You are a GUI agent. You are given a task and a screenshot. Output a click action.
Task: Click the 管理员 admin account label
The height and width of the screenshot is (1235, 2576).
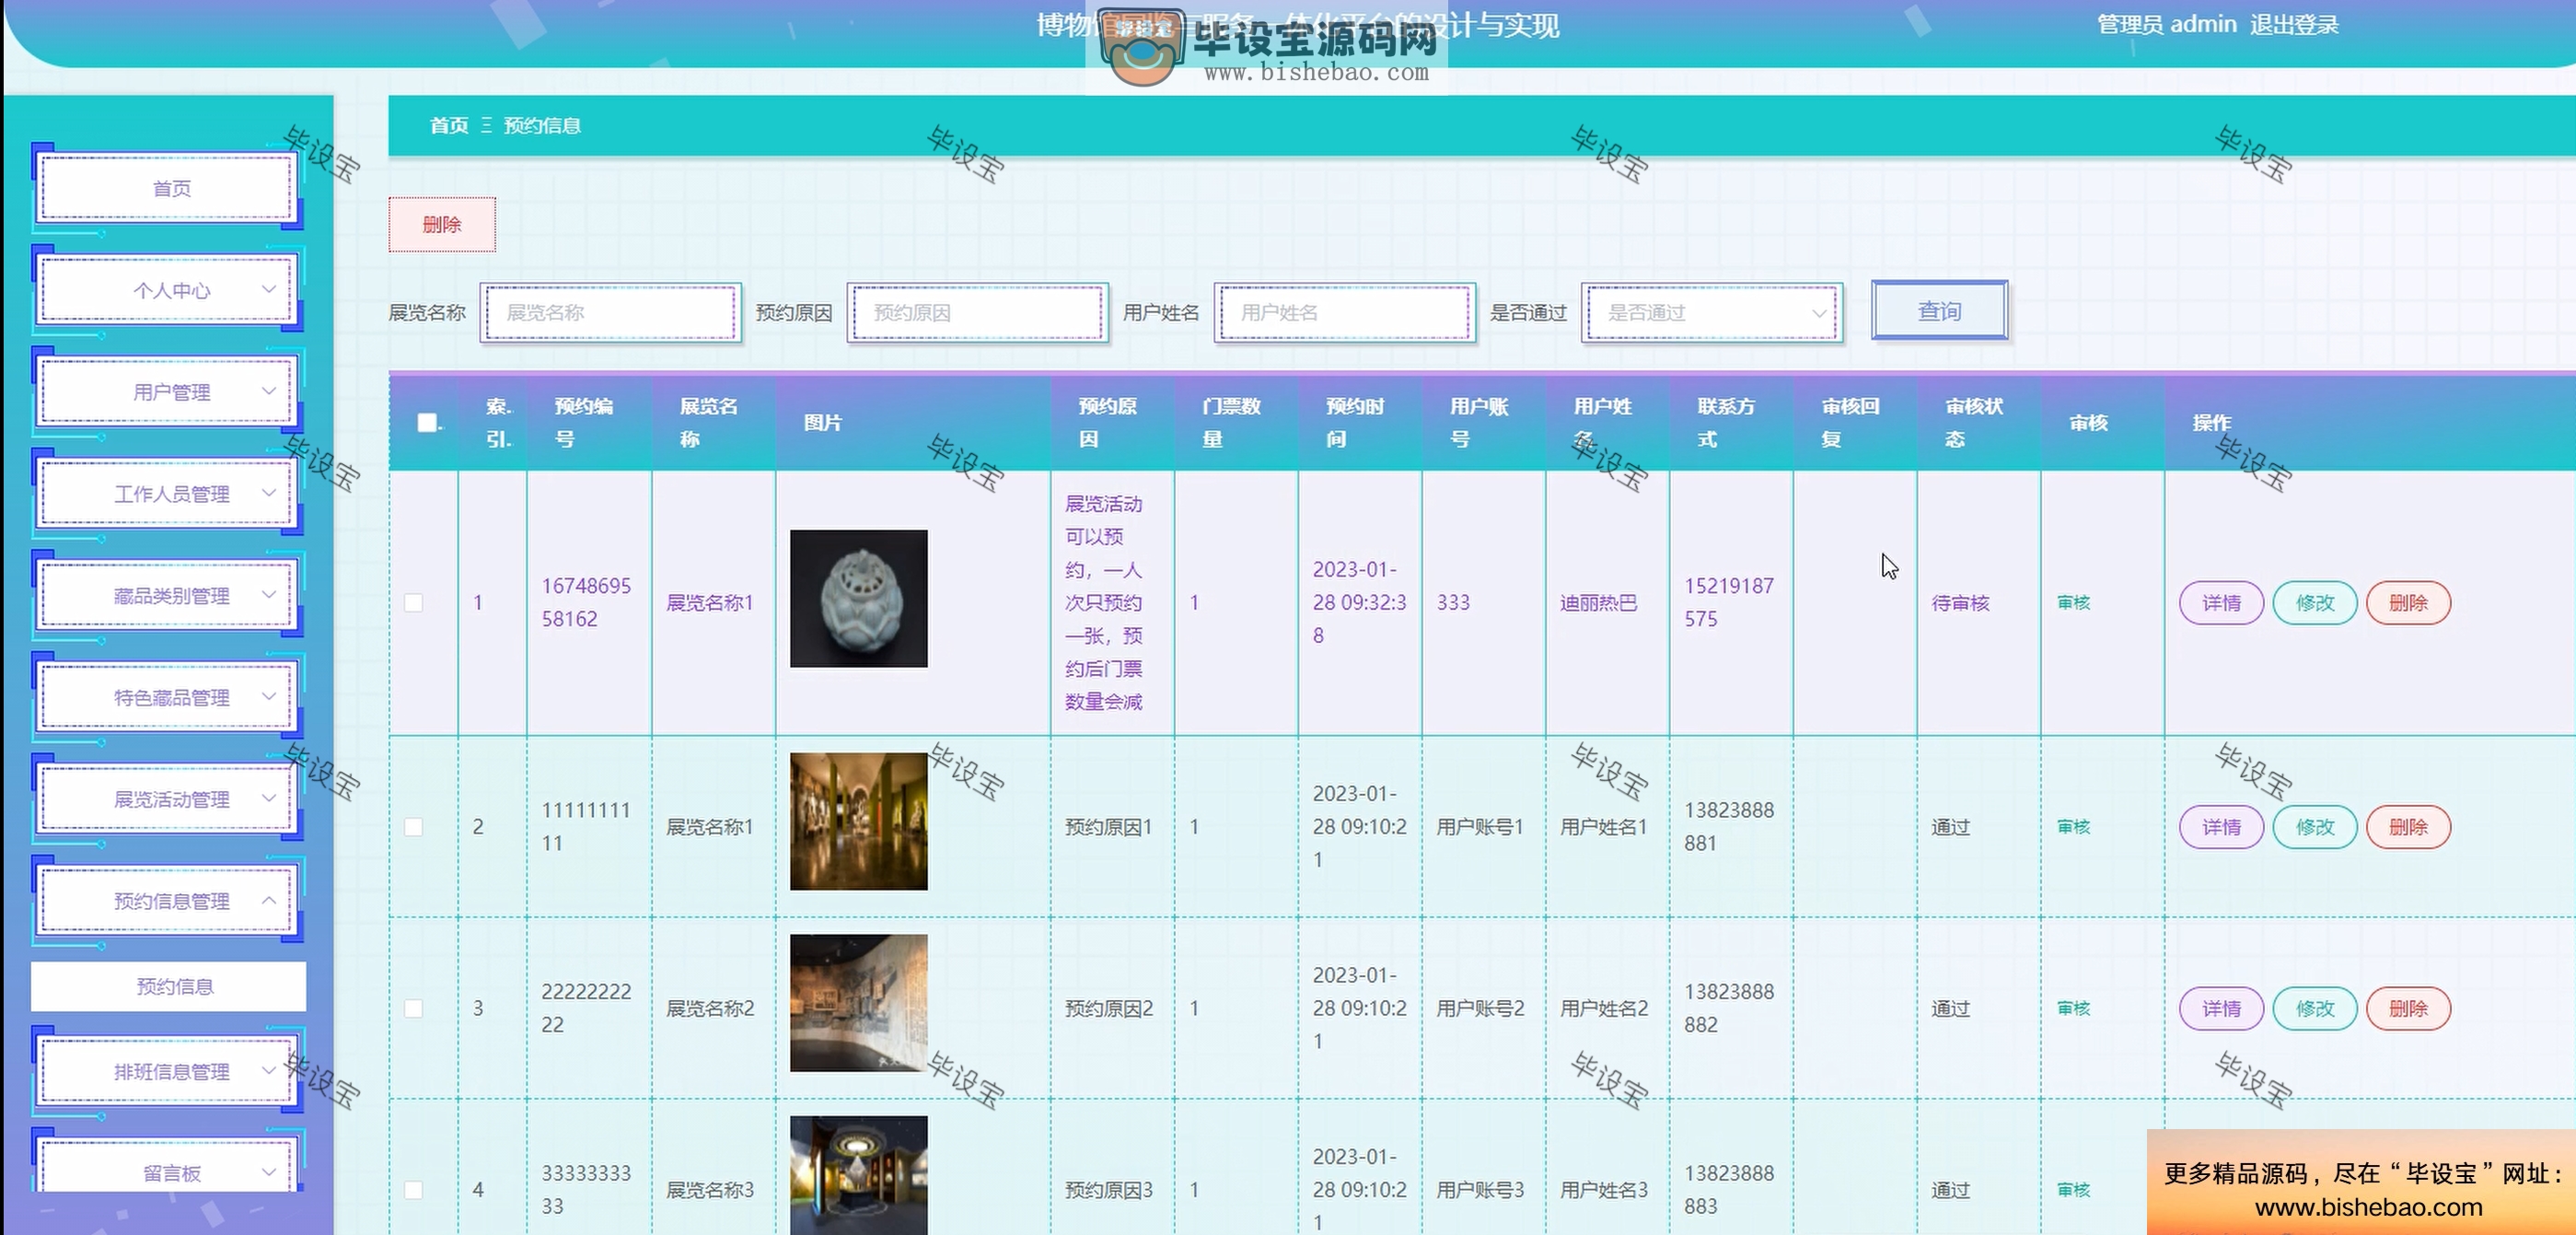2166,25
